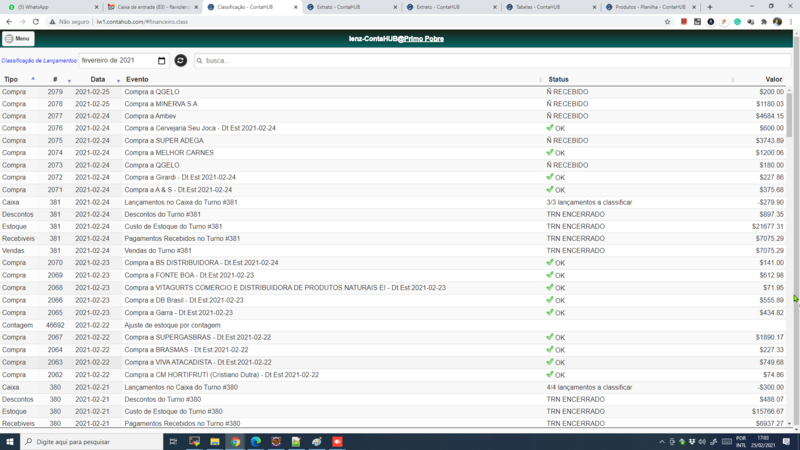Click the green circular extension icon
Viewport: 800px width, 450px height.
(x=737, y=22)
